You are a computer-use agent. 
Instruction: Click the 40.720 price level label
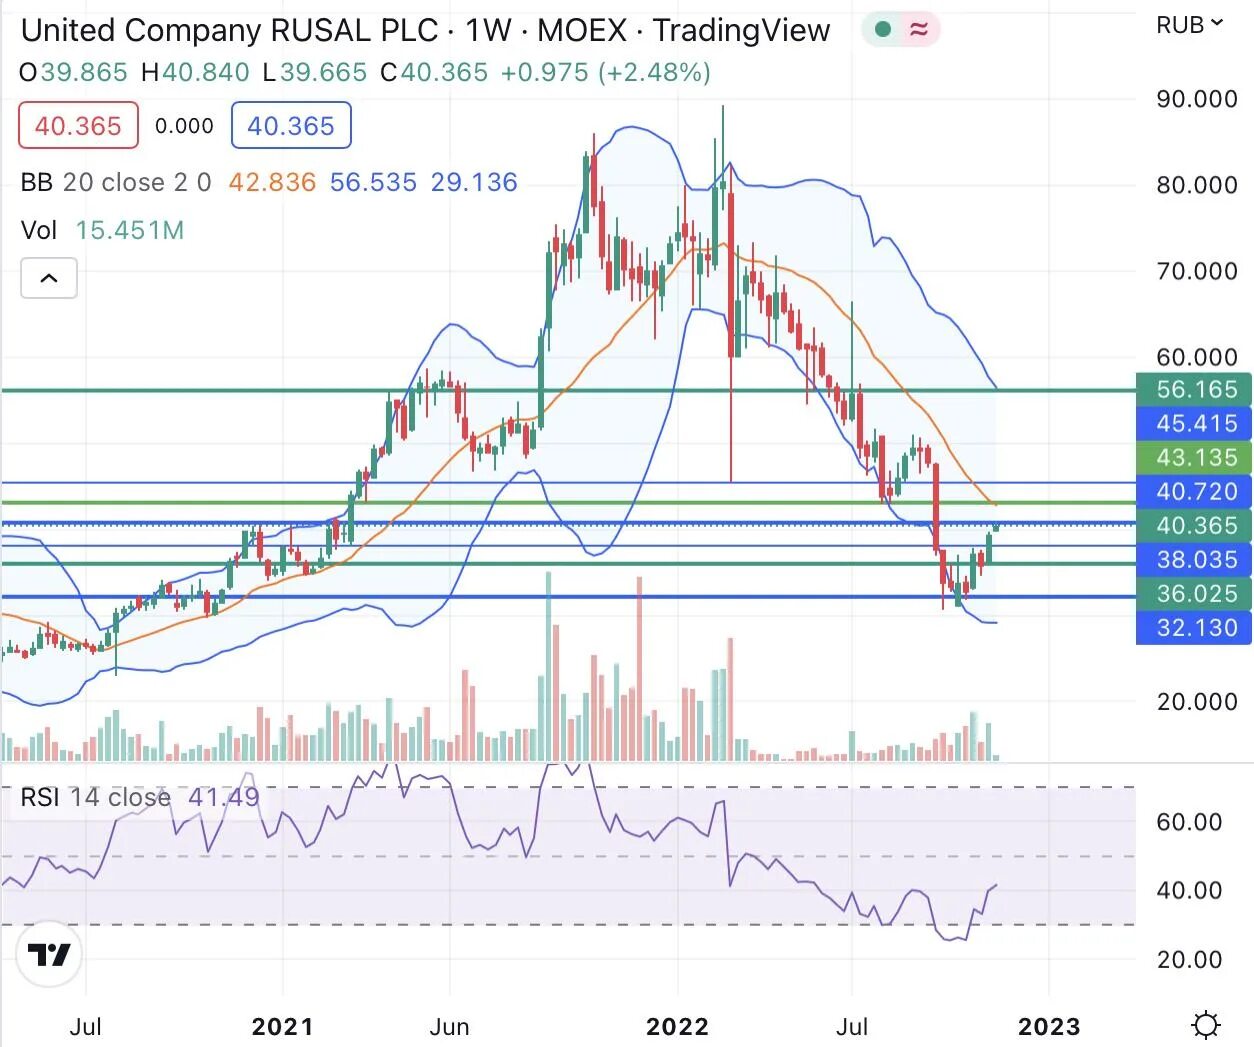(1195, 491)
